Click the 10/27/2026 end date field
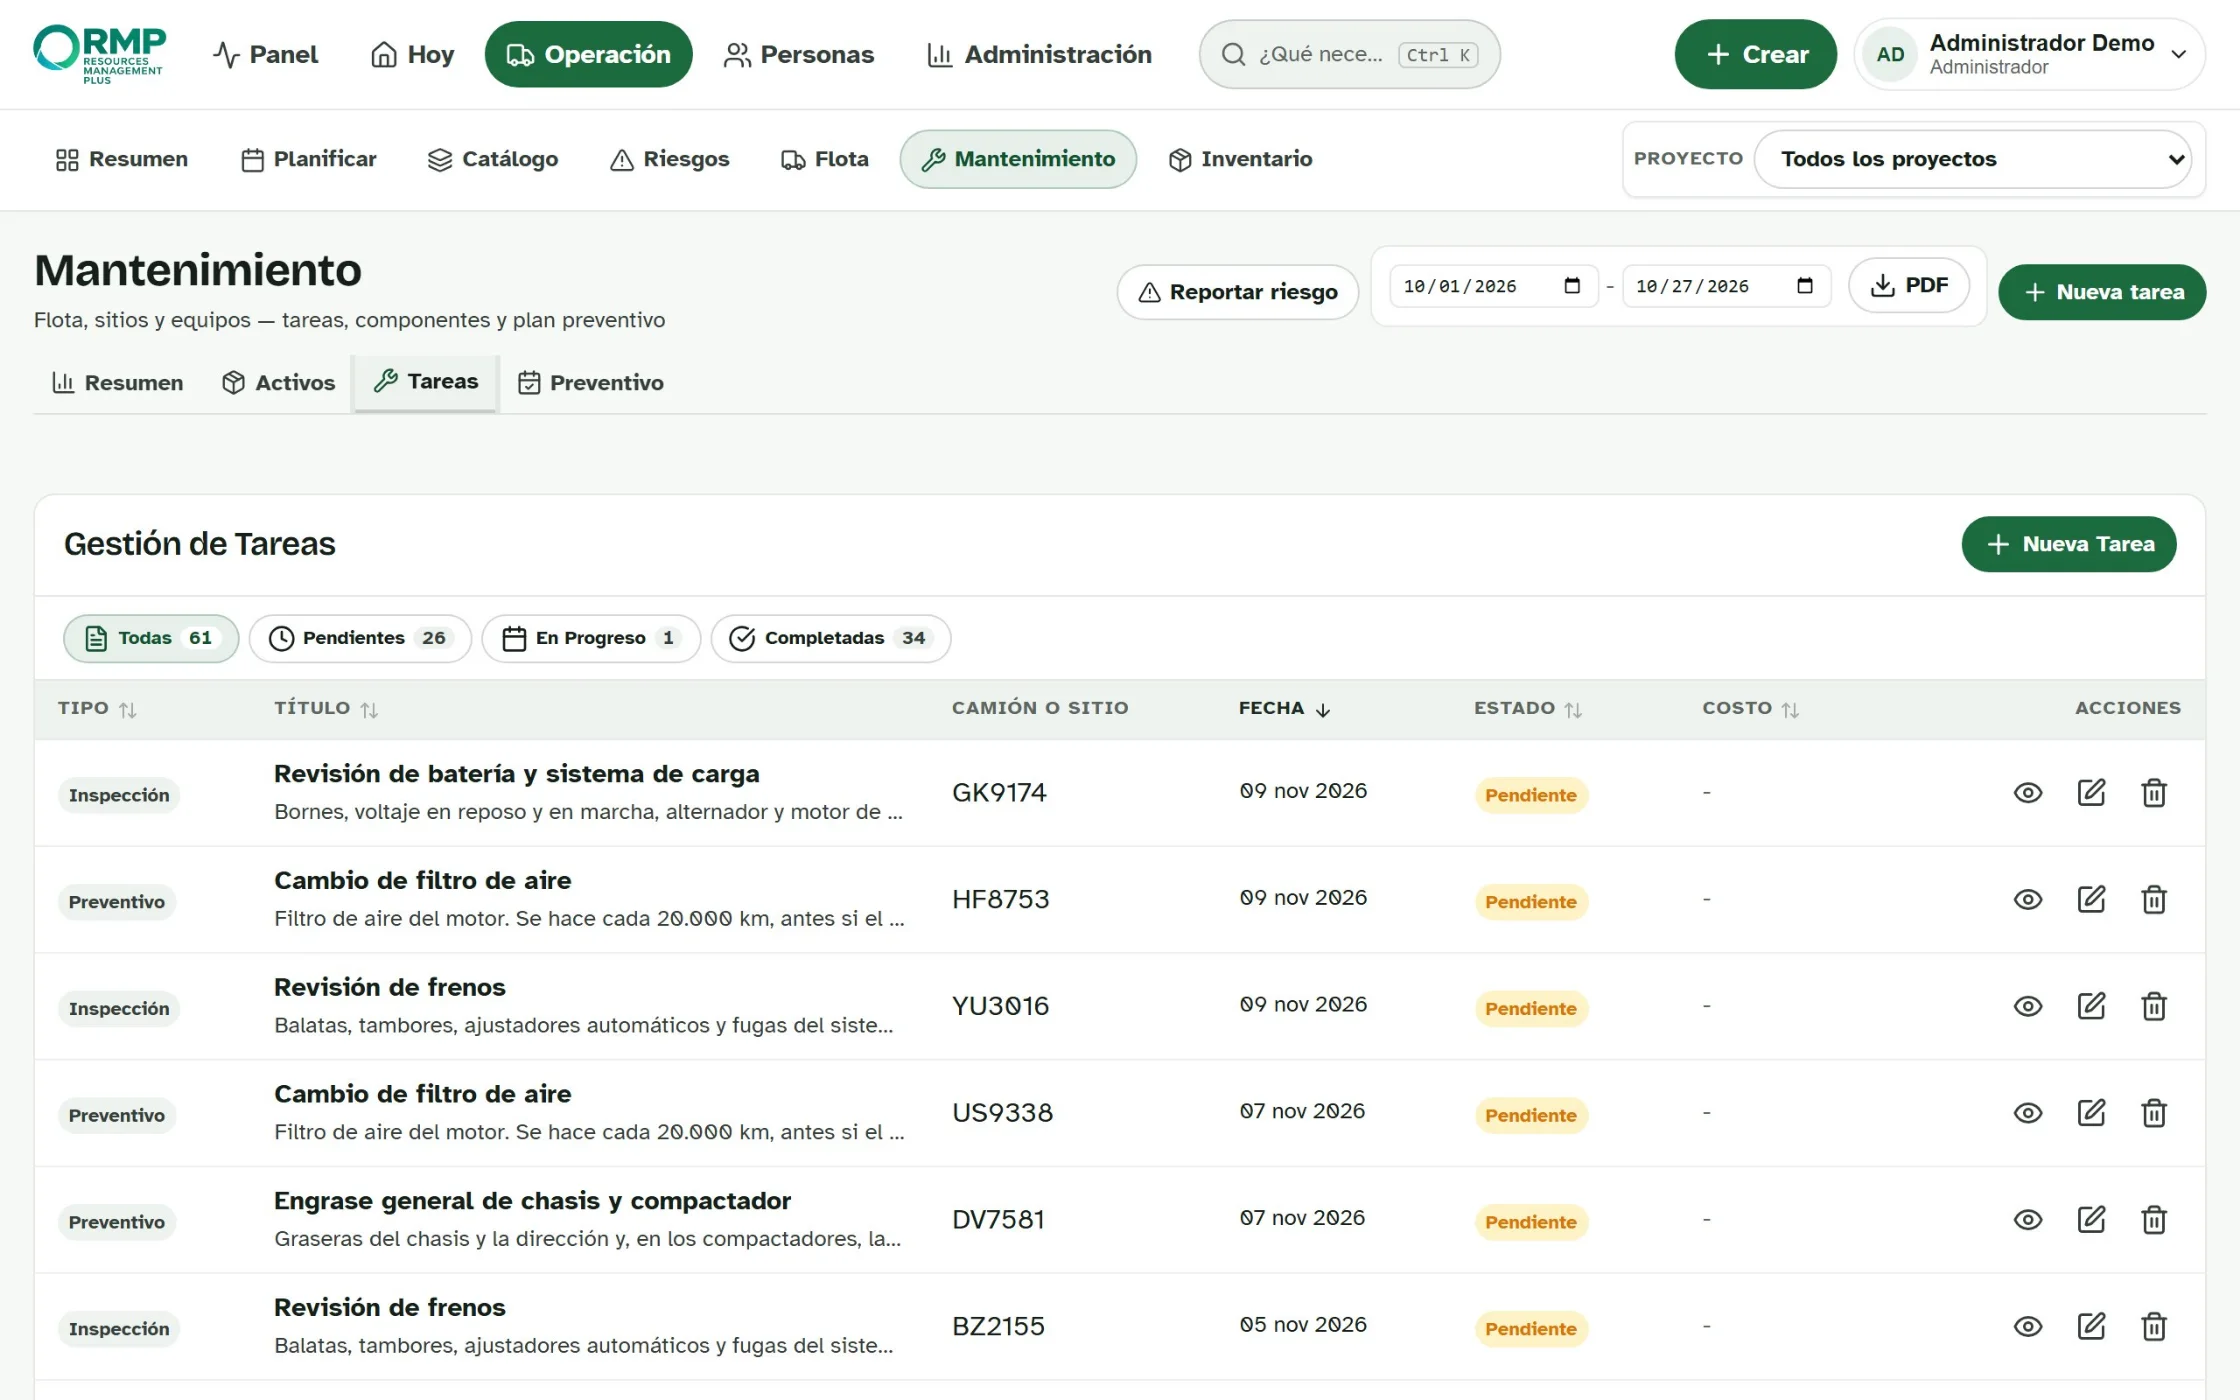The height and width of the screenshot is (1400, 2240). 1726,286
